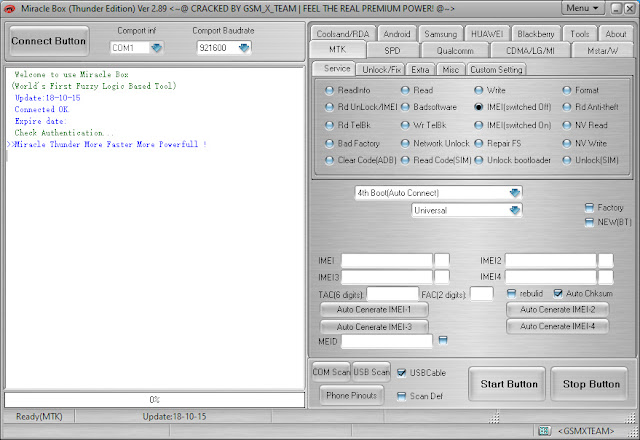Switch to the Coolsand/RDA tab
640x440 pixels.
(x=342, y=34)
